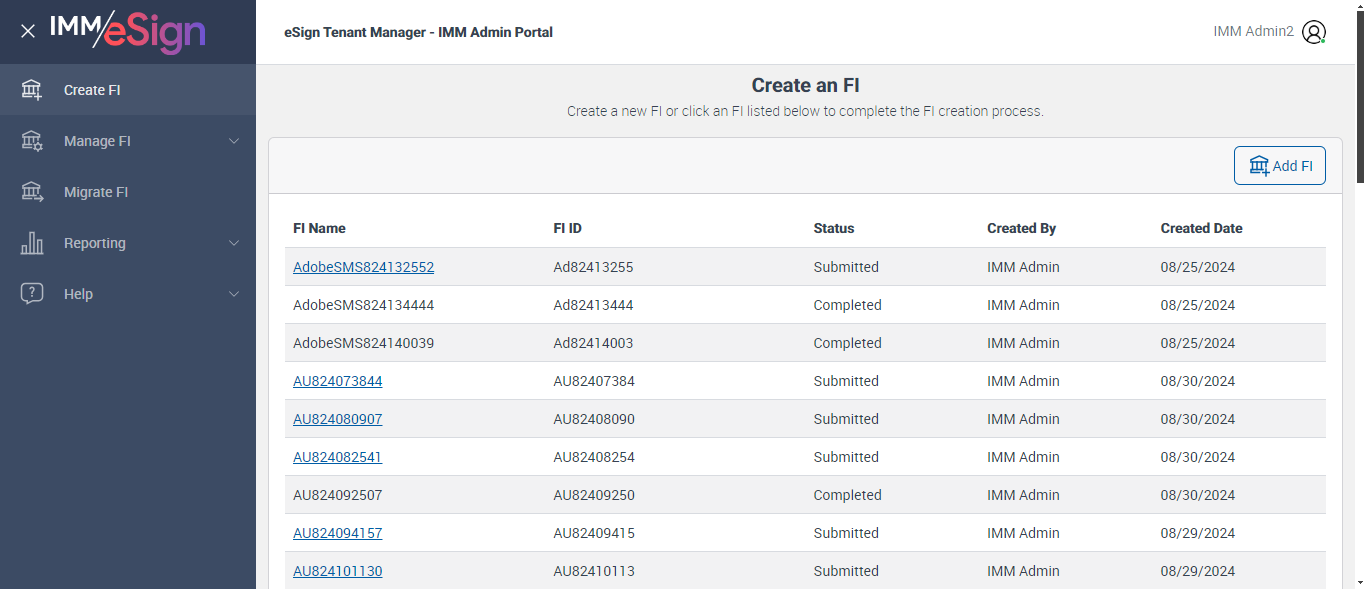
Task: Click the FI ID column header
Action: pyautogui.click(x=567, y=228)
